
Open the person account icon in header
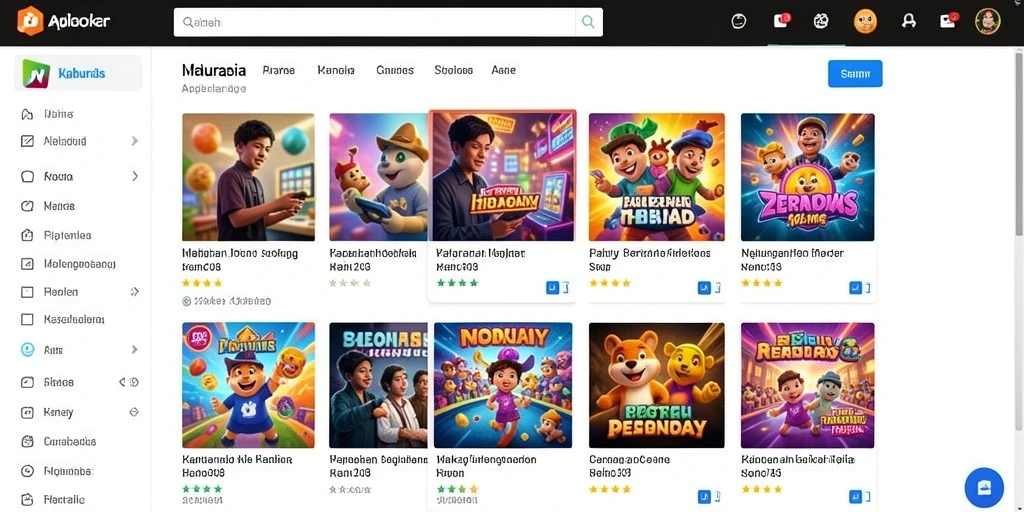click(908, 22)
